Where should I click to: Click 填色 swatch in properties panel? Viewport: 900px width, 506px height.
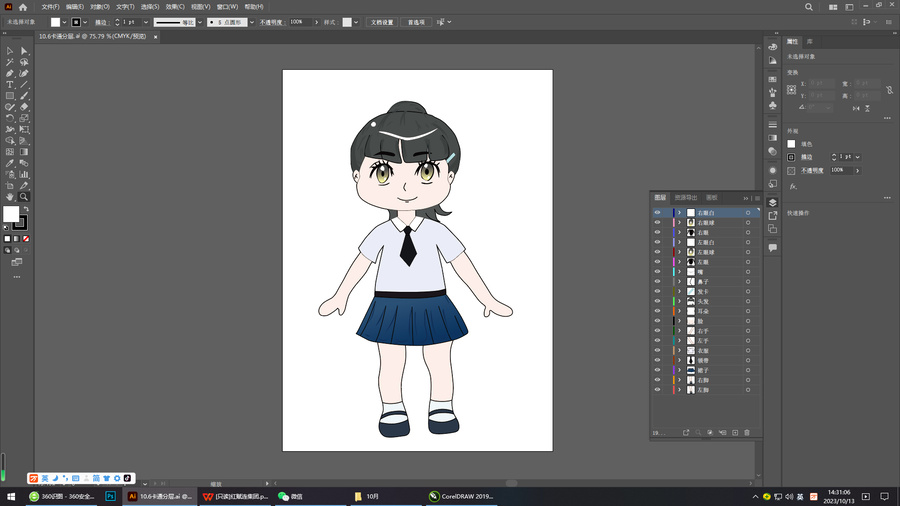(x=792, y=144)
